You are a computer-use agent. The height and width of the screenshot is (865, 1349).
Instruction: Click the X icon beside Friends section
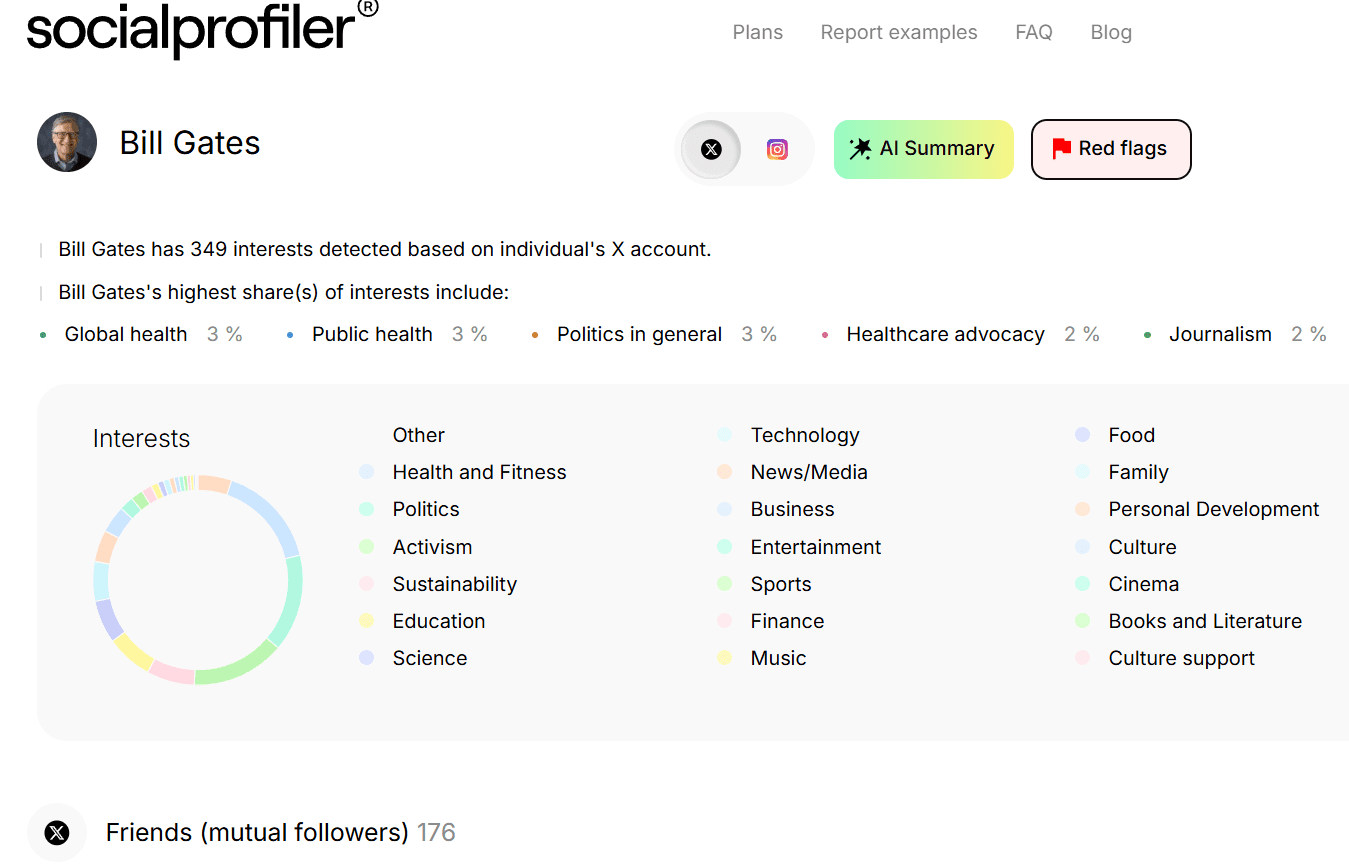coord(57,832)
